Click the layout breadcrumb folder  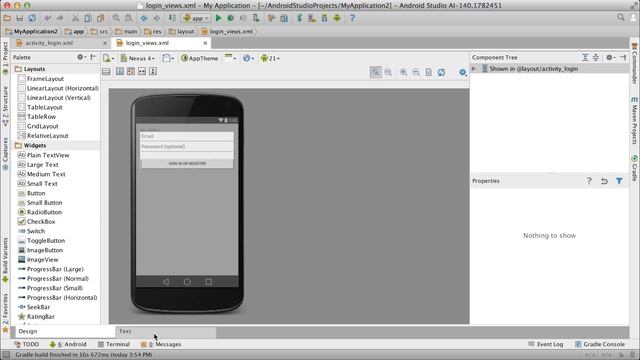point(182,31)
